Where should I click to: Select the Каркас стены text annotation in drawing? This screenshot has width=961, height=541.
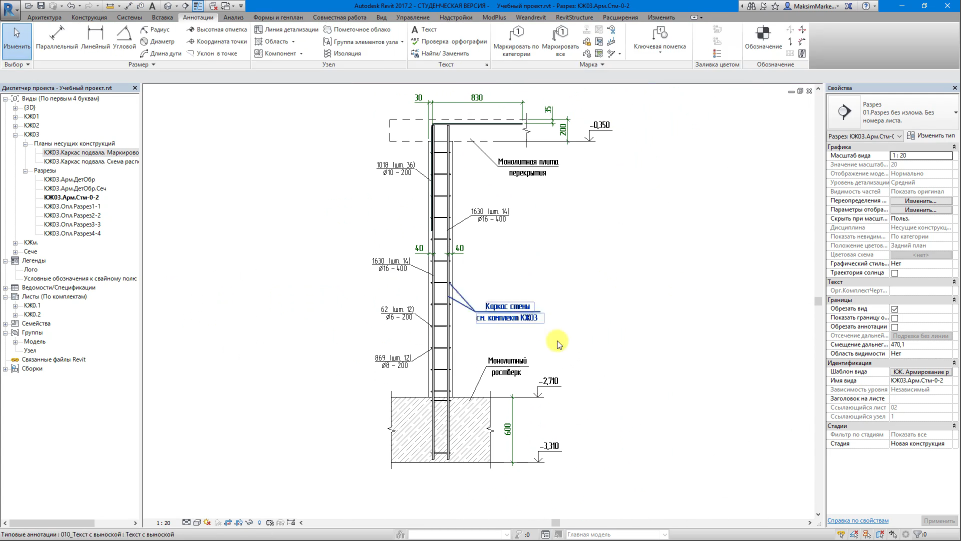pyautogui.click(x=507, y=306)
